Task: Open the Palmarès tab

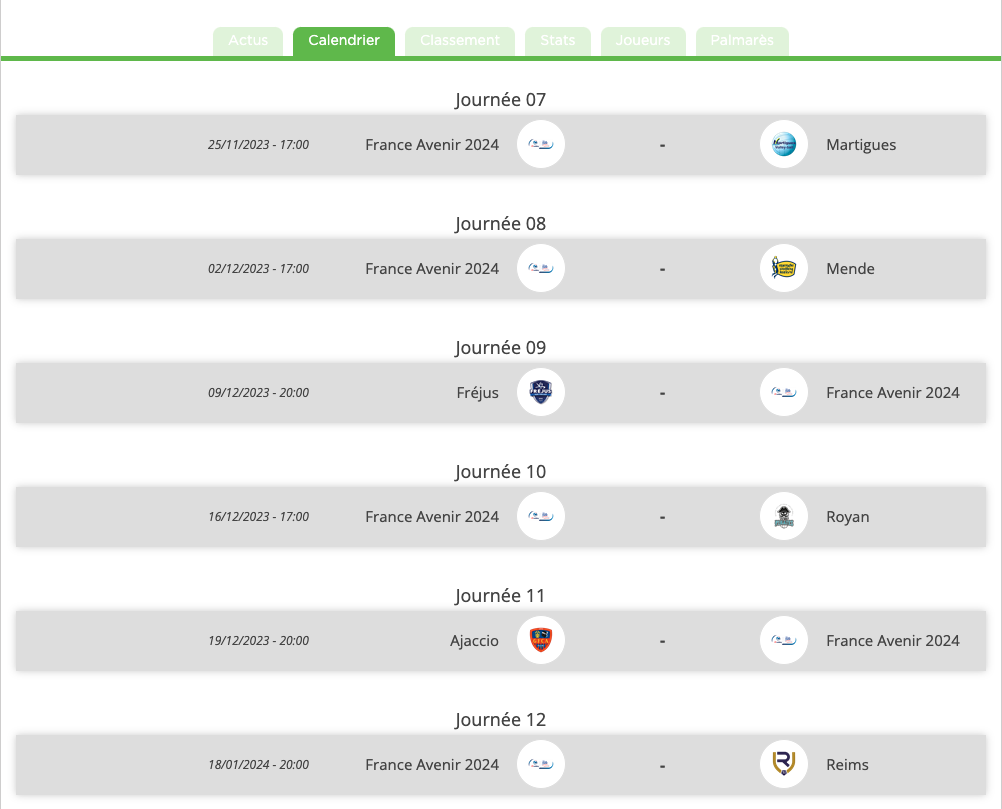Action: point(742,41)
